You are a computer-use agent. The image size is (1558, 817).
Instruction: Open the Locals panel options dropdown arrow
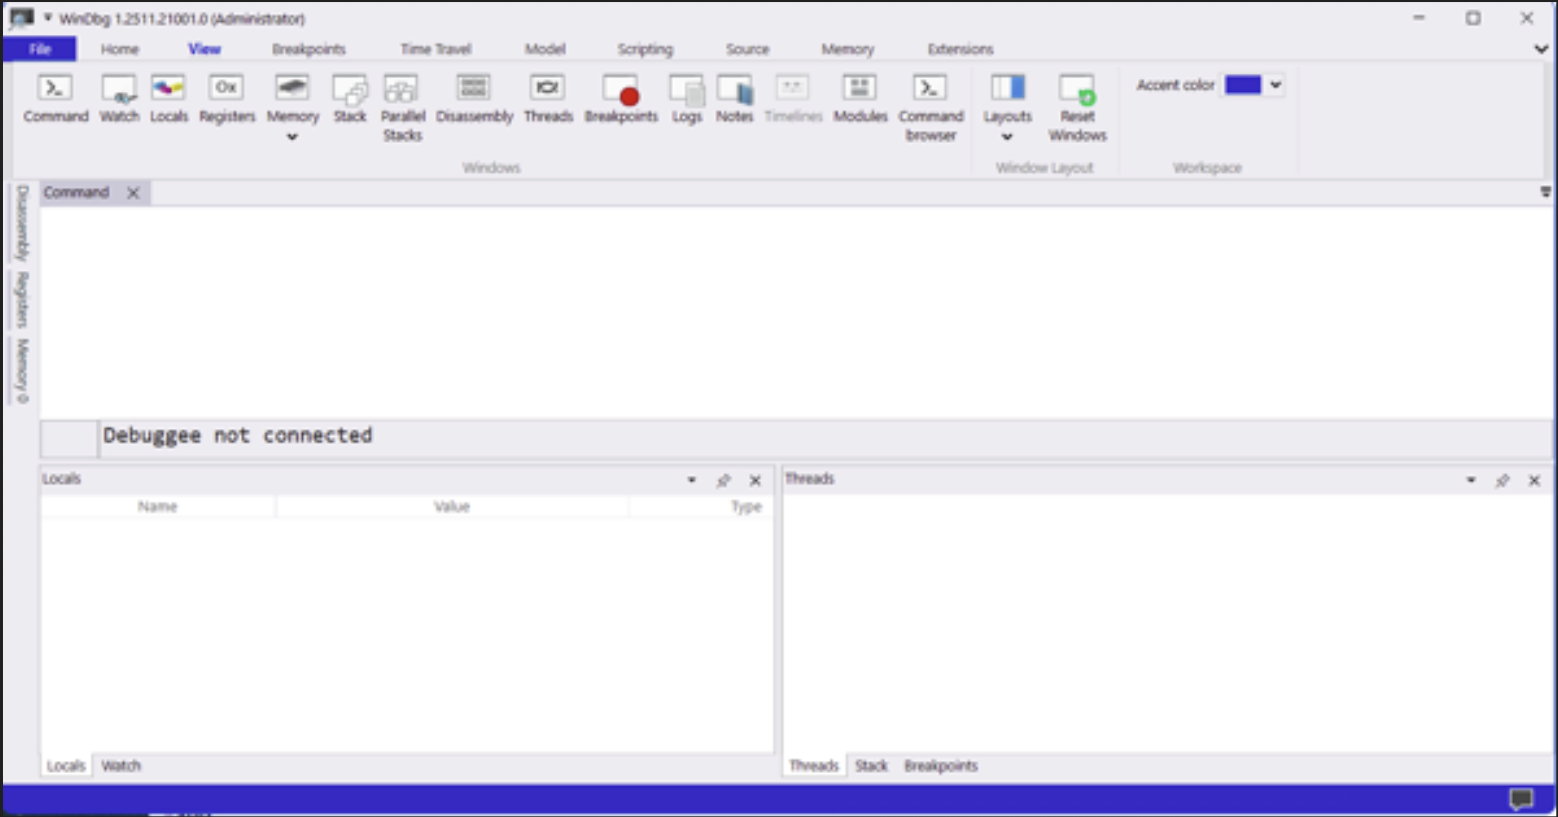pyautogui.click(x=691, y=481)
